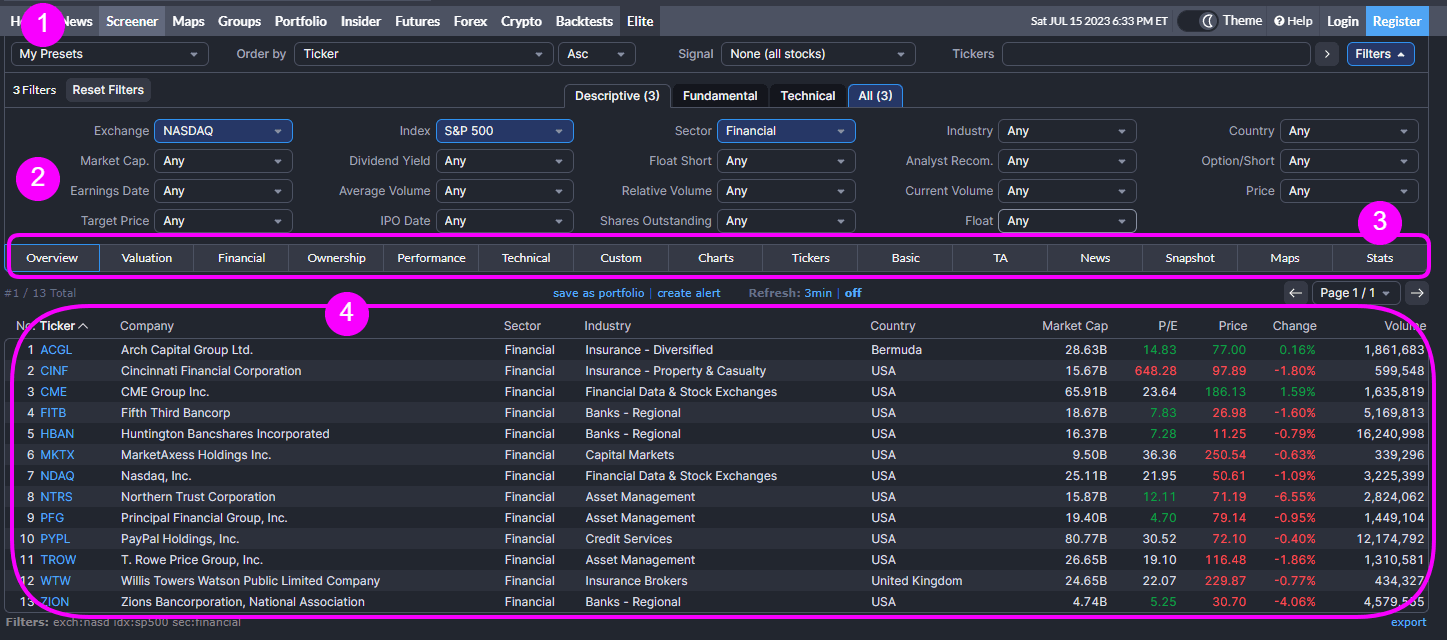The image size is (1447, 640).
Task: Switch to the Performance view tab
Action: 431,258
